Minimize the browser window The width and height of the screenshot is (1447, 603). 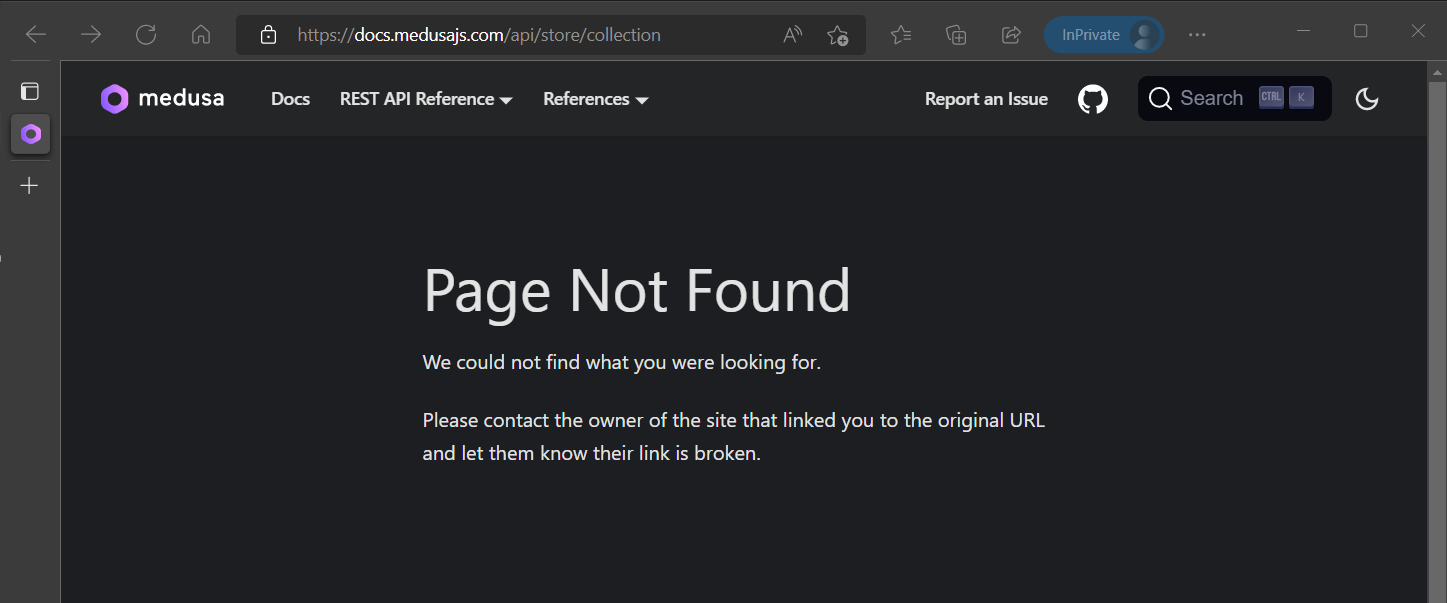point(1303,31)
